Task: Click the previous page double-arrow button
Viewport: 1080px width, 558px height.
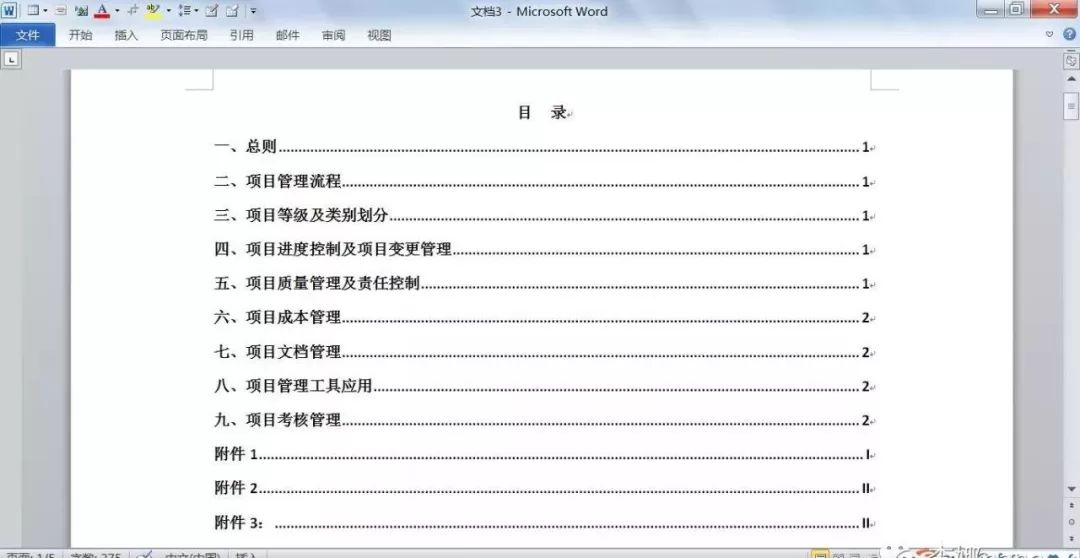Action: (x=1071, y=506)
